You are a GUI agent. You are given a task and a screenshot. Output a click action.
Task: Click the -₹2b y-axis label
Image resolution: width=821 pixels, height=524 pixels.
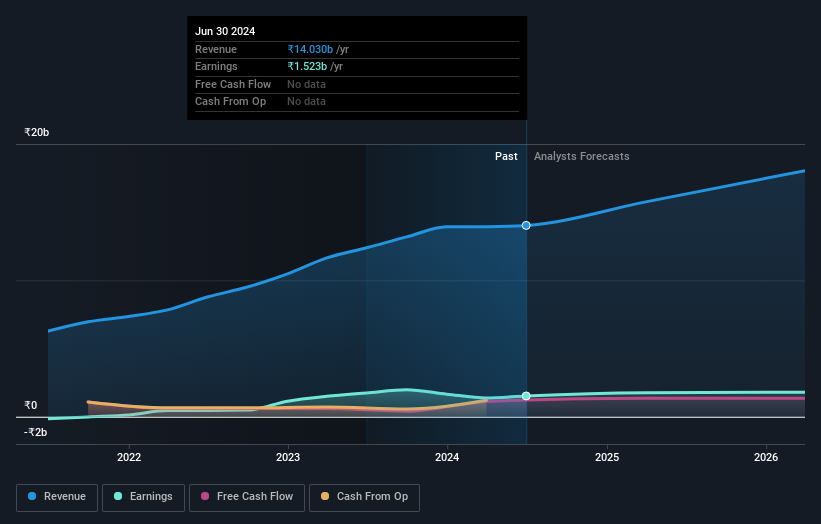tap(36, 432)
